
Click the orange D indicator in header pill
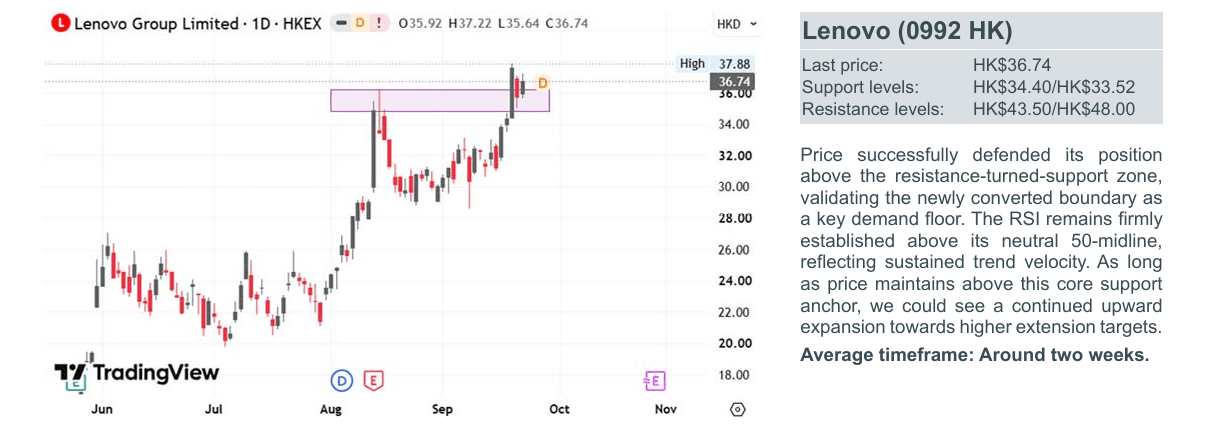[x=360, y=23]
